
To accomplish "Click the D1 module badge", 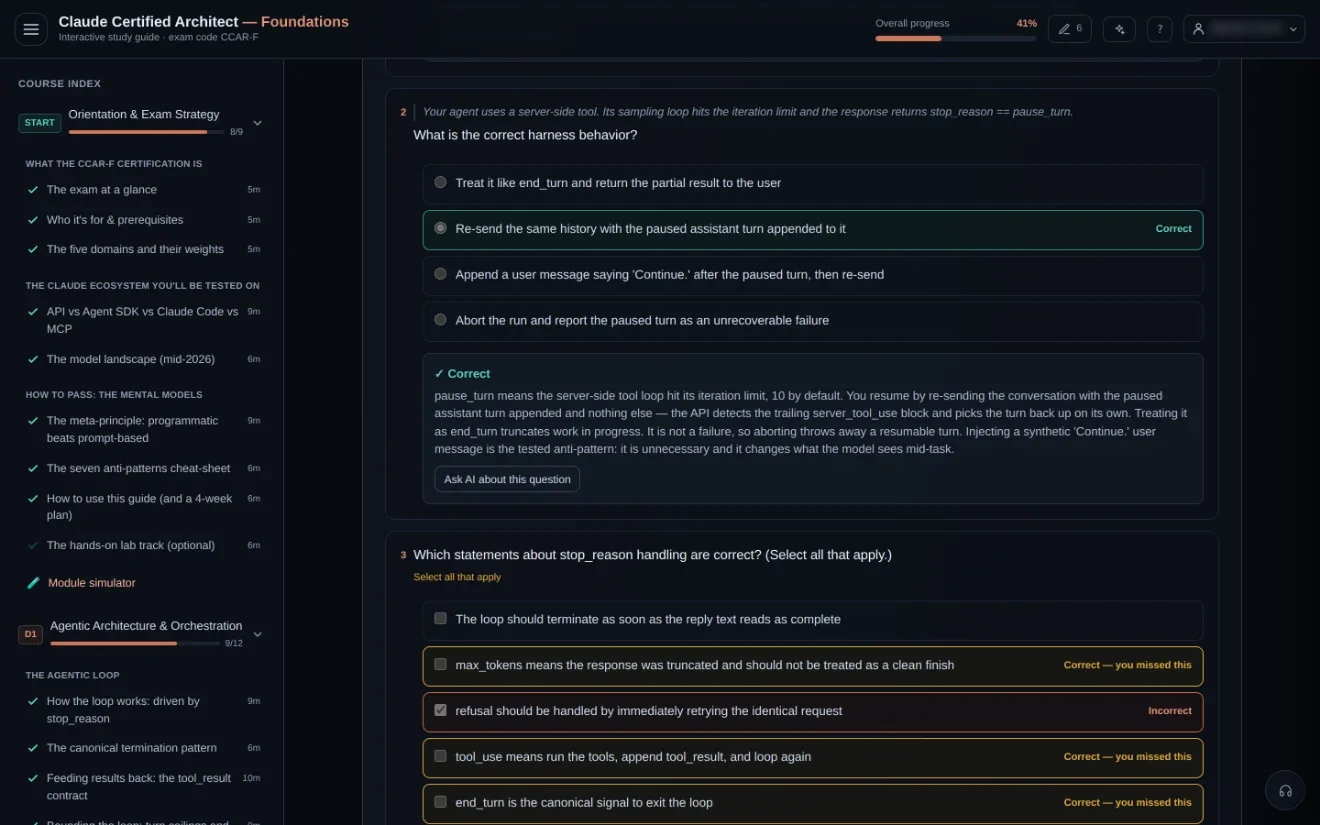I will click(31, 634).
